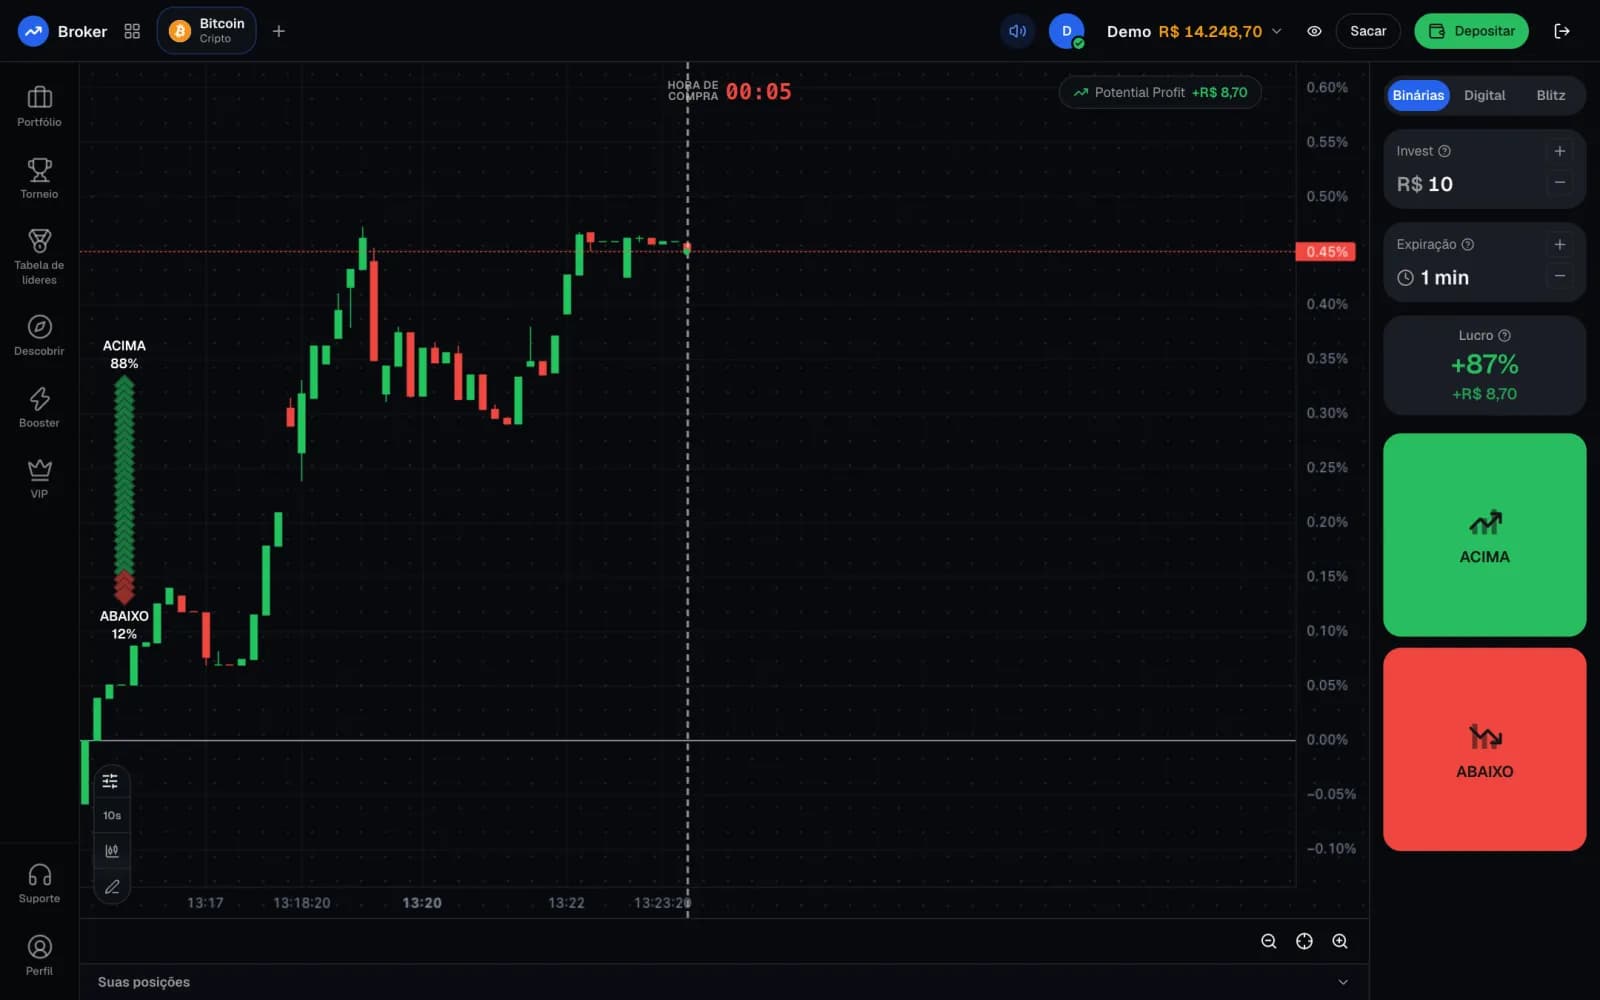Open the Portfólio sidebar section
Screen dimensions: 1600x1000
click(x=39, y=106)
